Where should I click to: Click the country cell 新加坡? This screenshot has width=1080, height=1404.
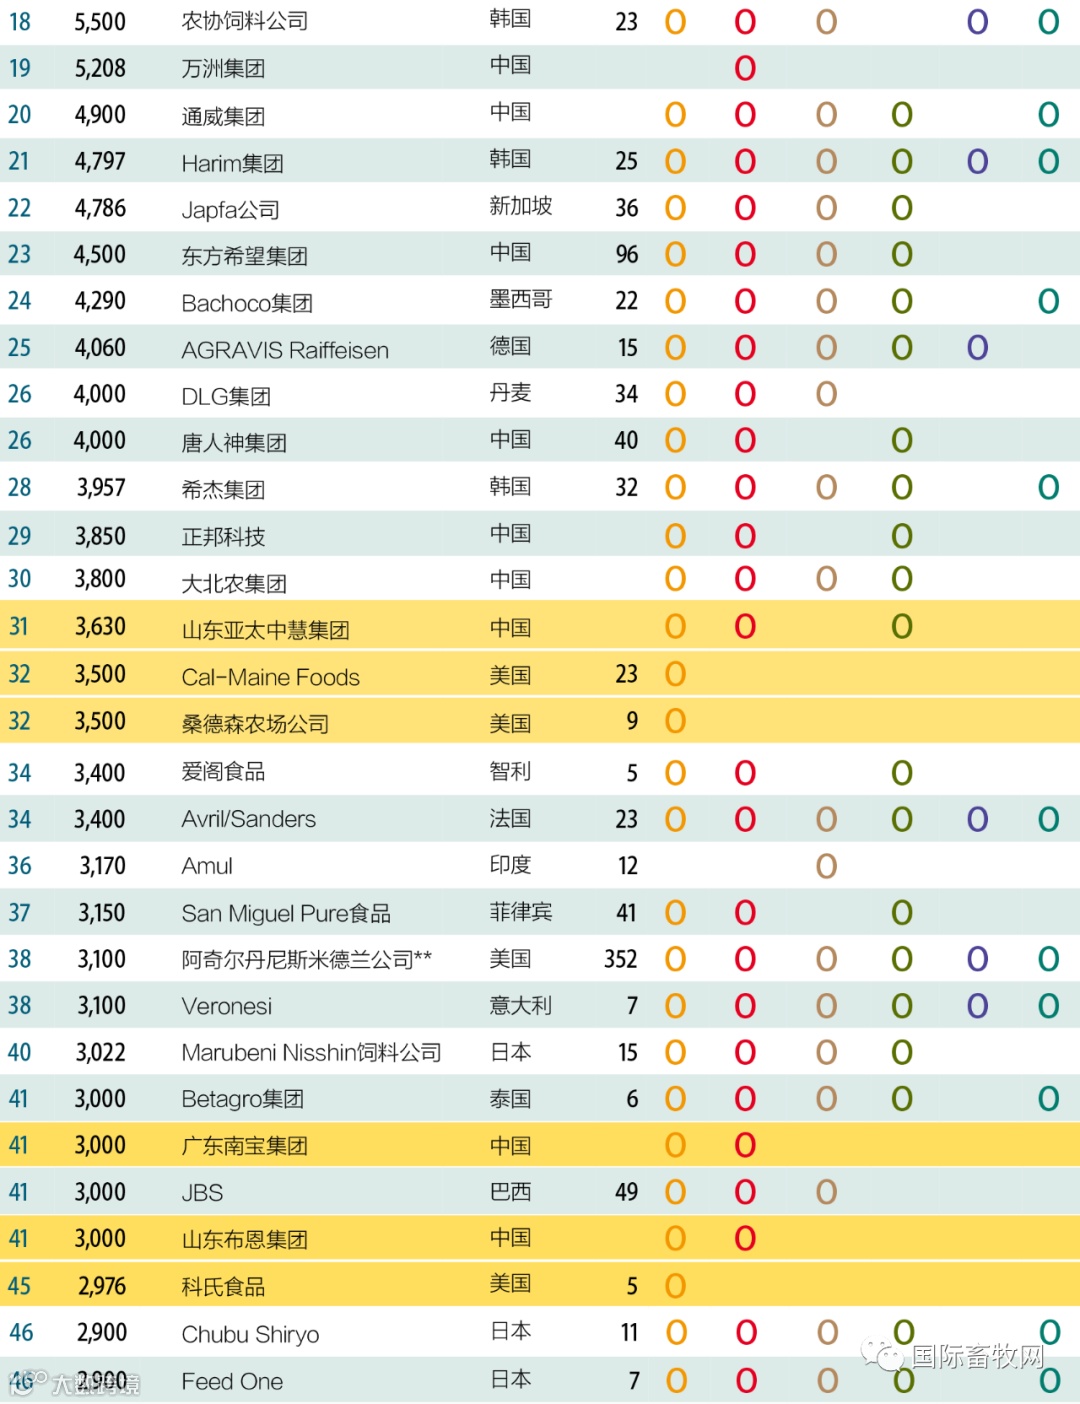[x=521, y=206]
